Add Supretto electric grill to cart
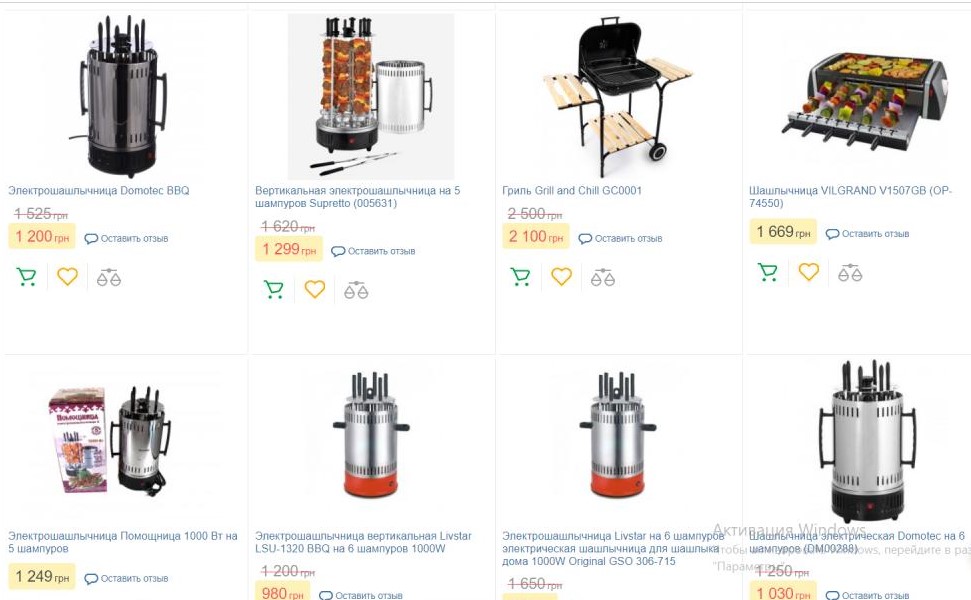971x600 pixels. [273, 290]
